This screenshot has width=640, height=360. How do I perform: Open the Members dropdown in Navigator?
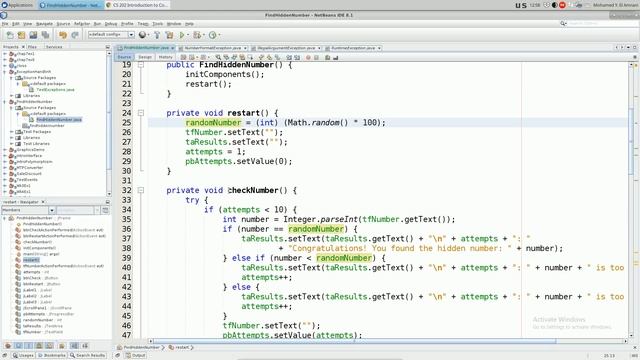click(52, 210)
